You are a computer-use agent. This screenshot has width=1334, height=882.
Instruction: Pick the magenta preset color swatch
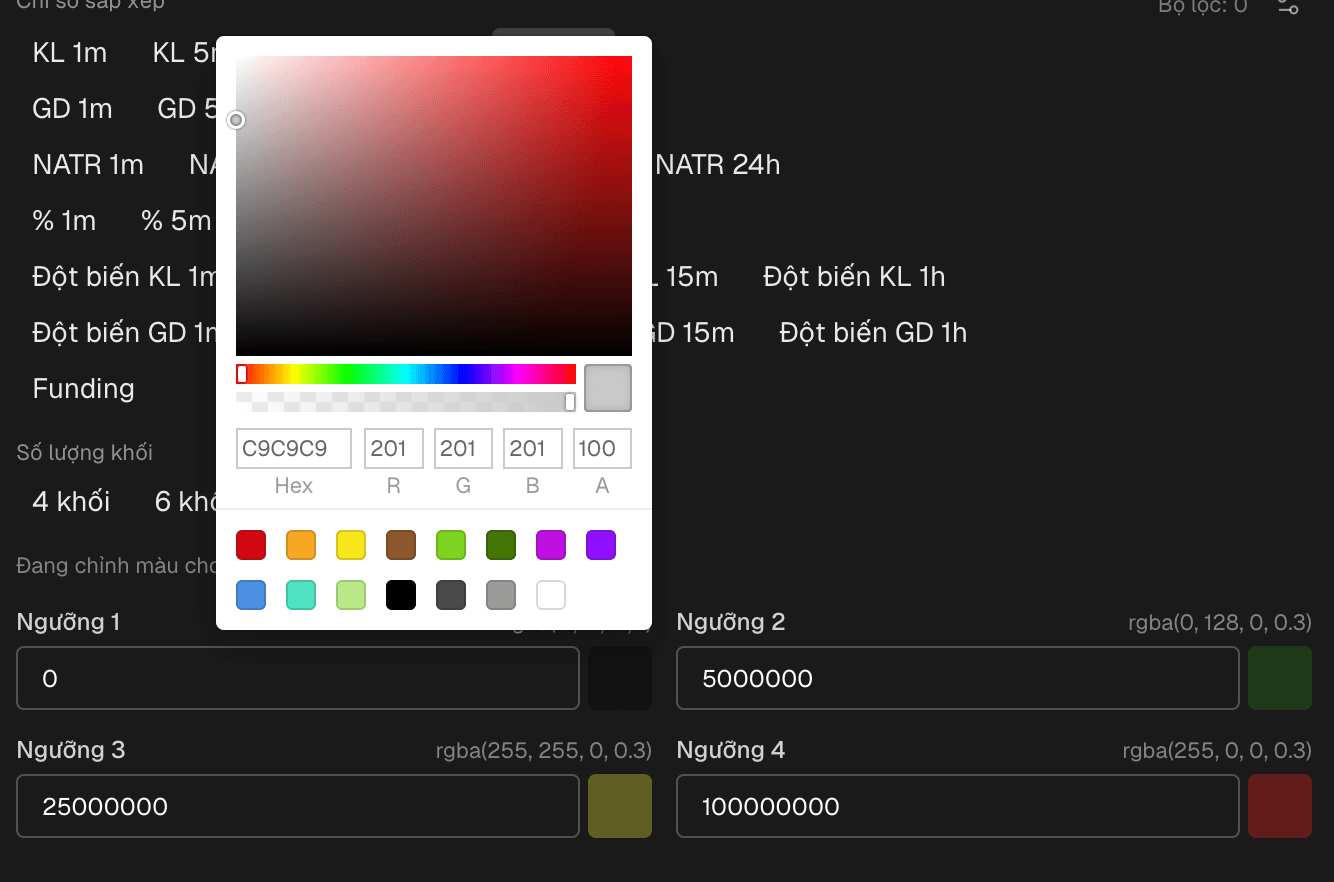point(551,545)
